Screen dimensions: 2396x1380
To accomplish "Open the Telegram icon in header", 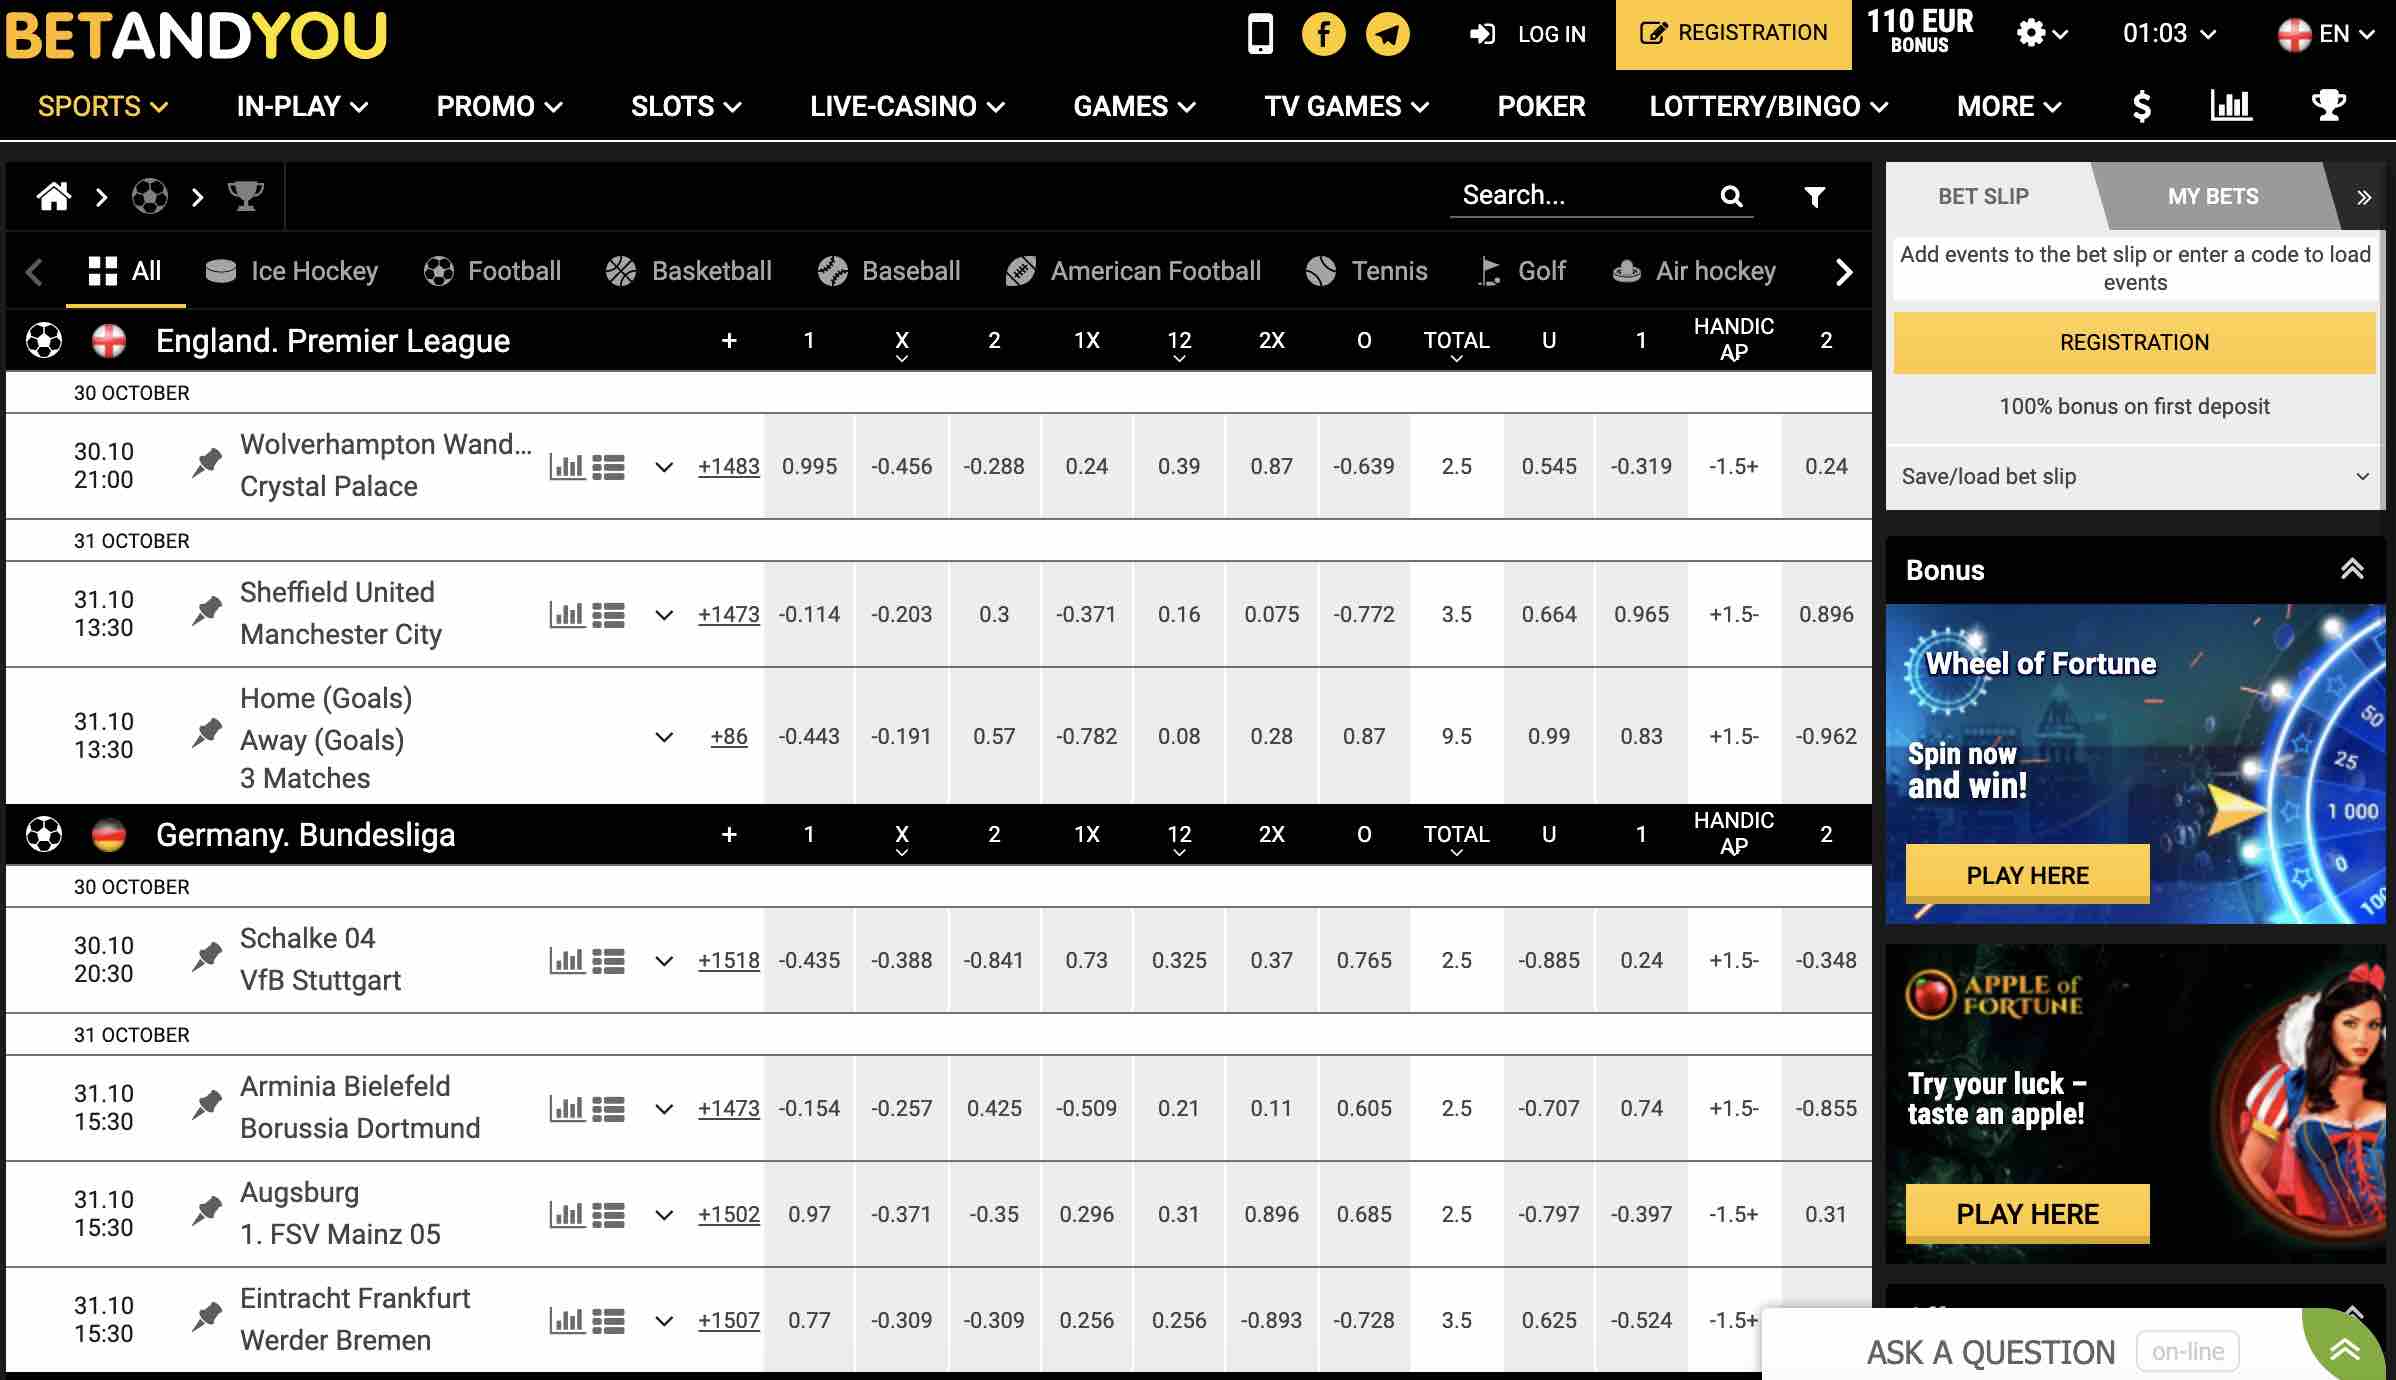I will pos(1388,34).
